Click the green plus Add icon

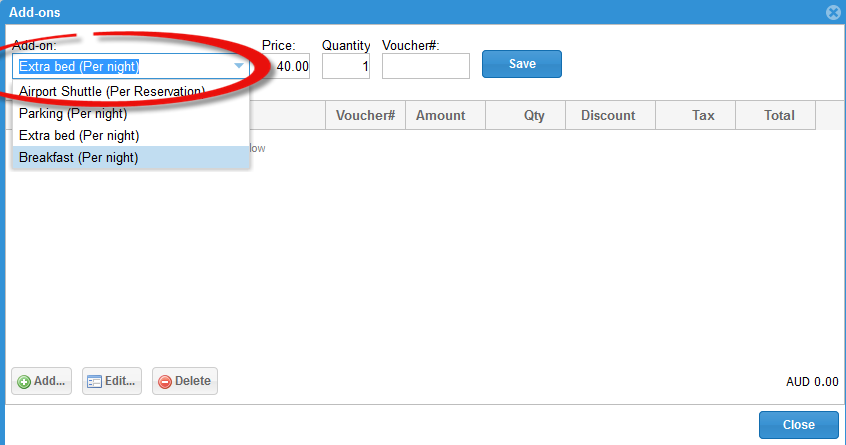25,382
